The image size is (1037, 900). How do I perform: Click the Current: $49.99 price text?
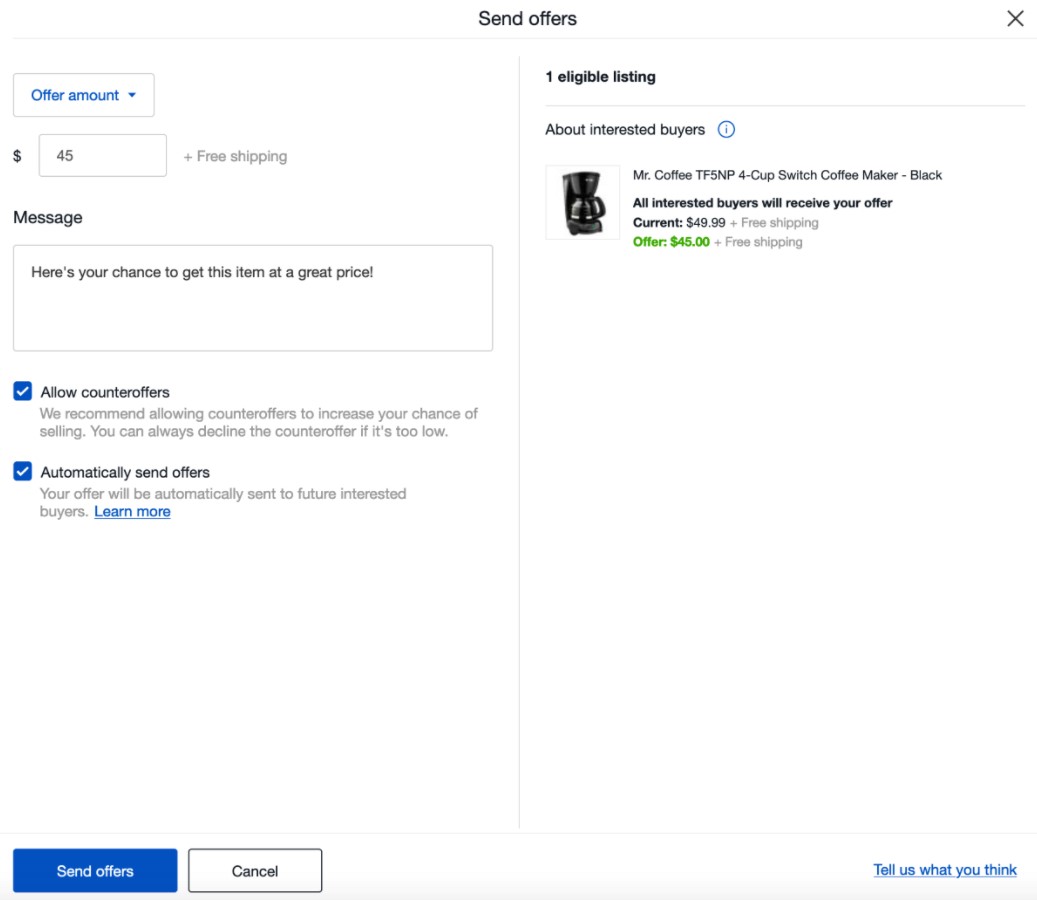(679, 223)
